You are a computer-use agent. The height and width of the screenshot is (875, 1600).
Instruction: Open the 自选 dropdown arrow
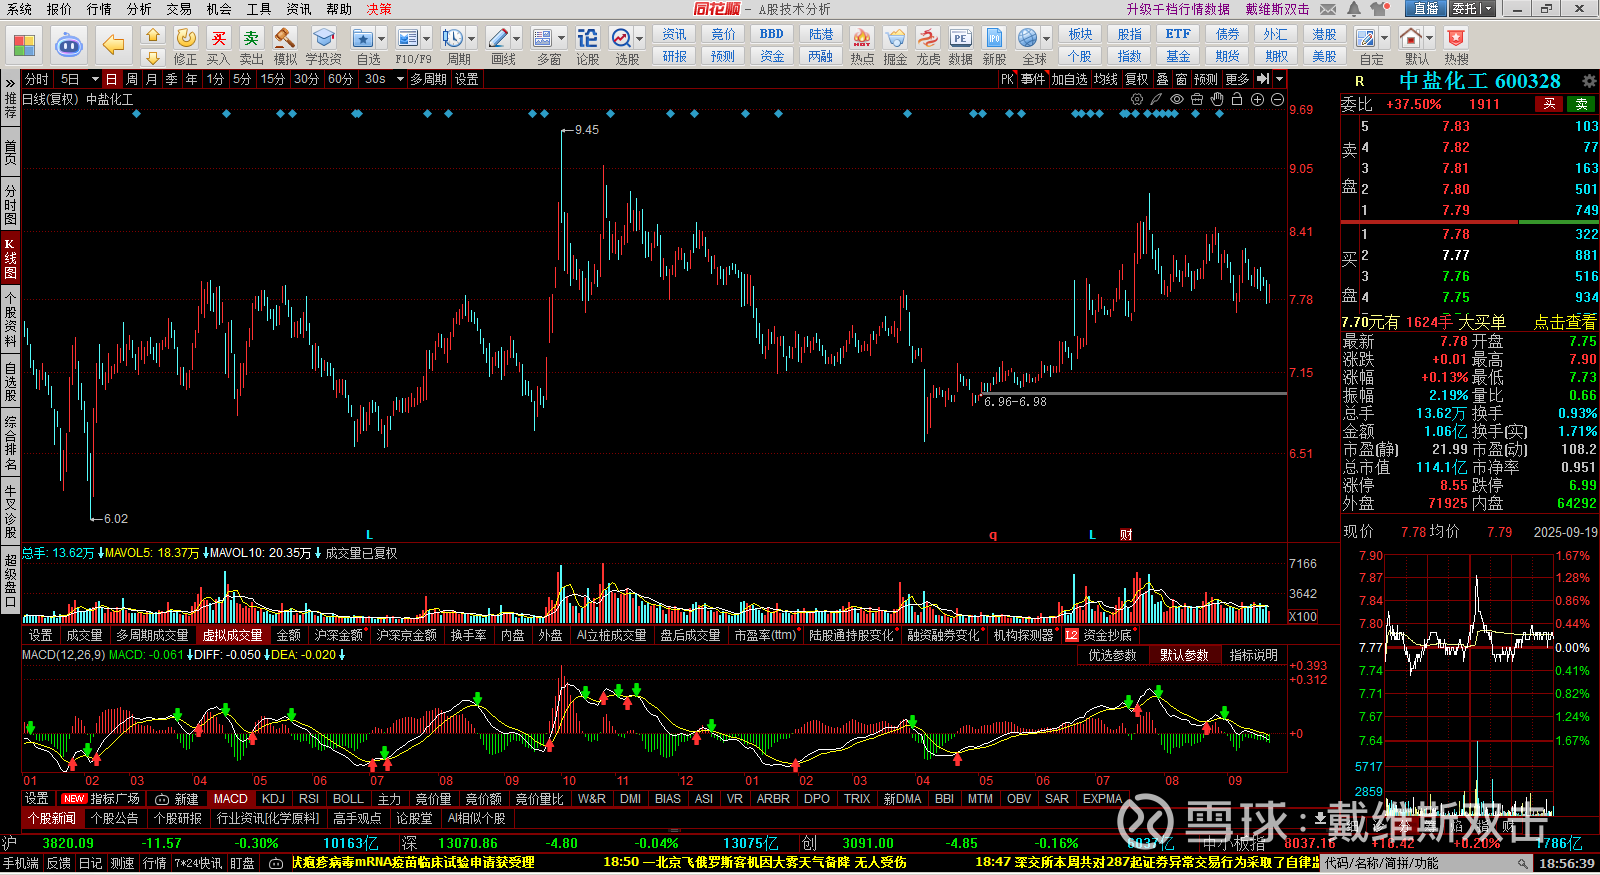(381, 39)
